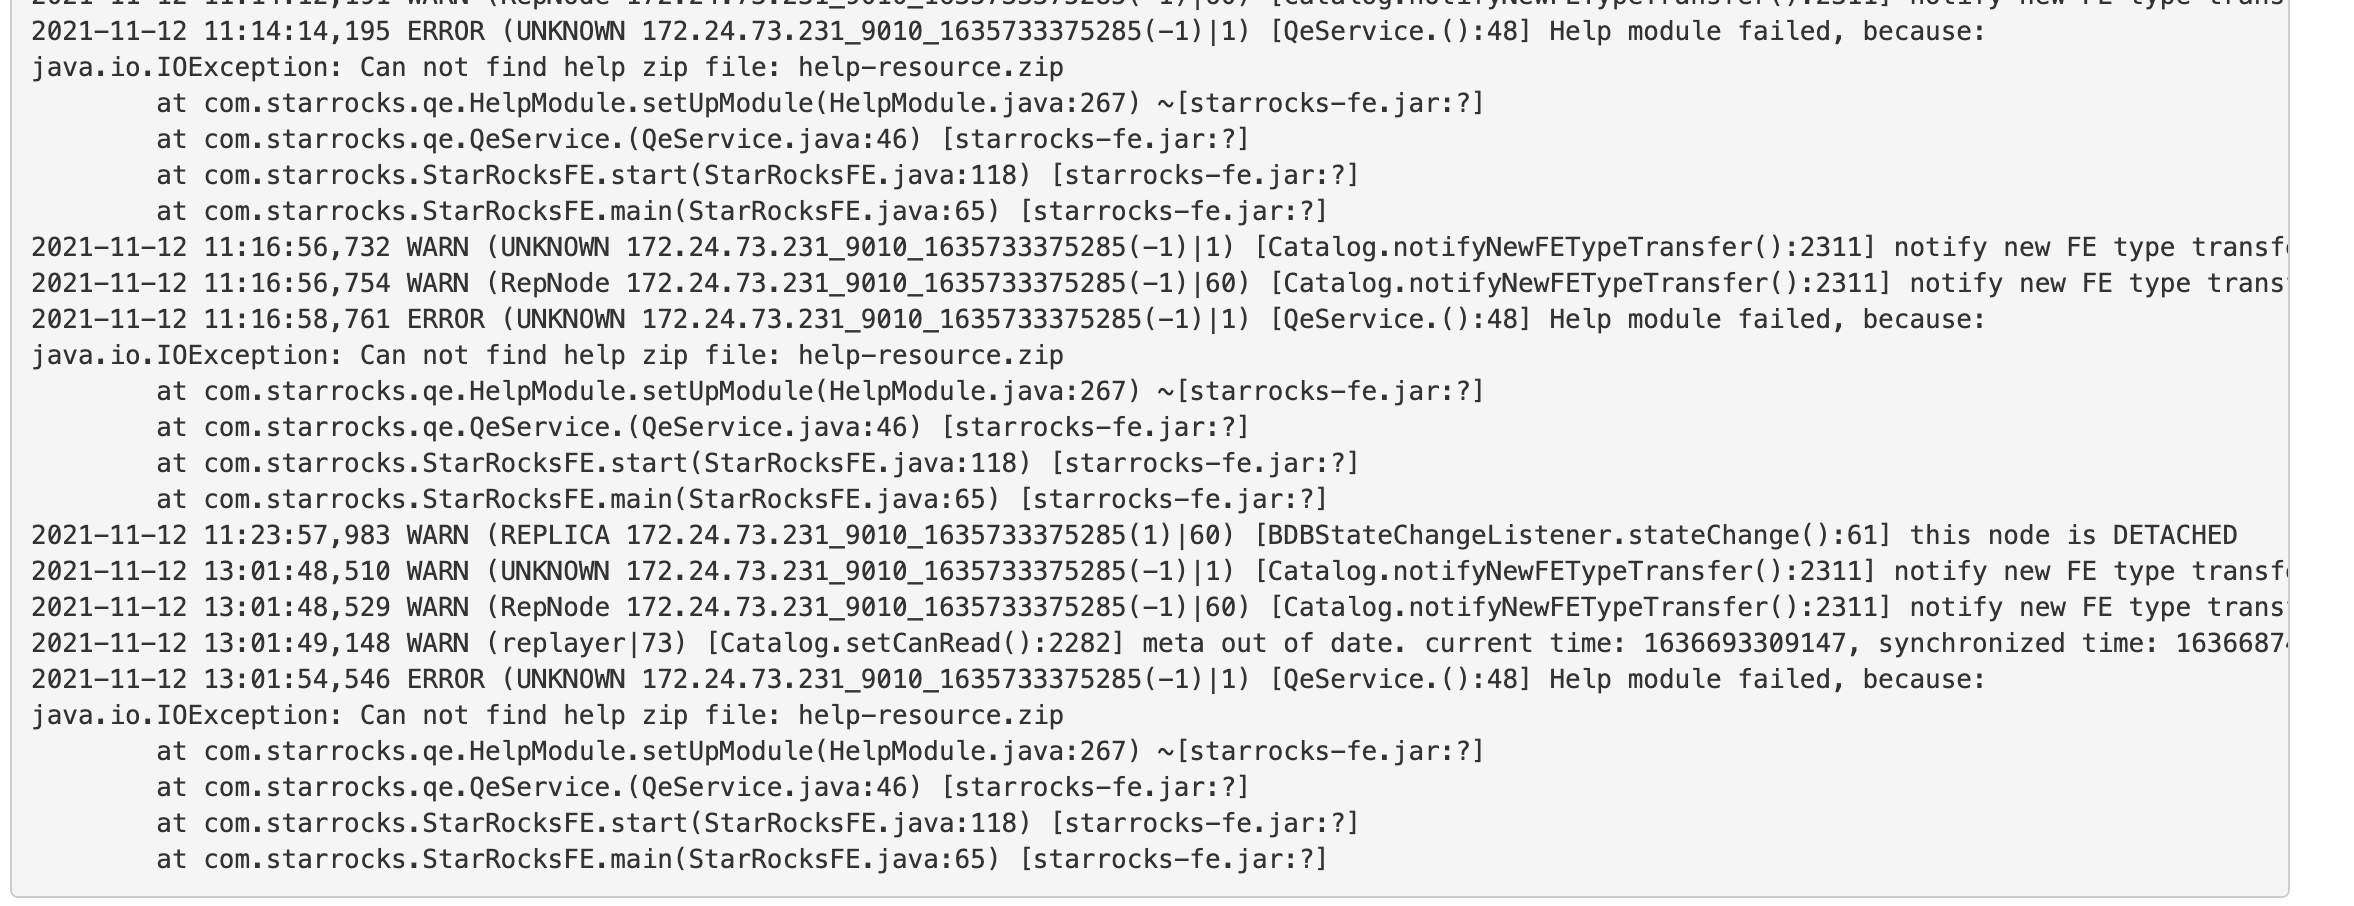This screenshot has width=2354, height=906.
Task: Click the IOException line below the 11:14:14 error
Action: [547, 68]
